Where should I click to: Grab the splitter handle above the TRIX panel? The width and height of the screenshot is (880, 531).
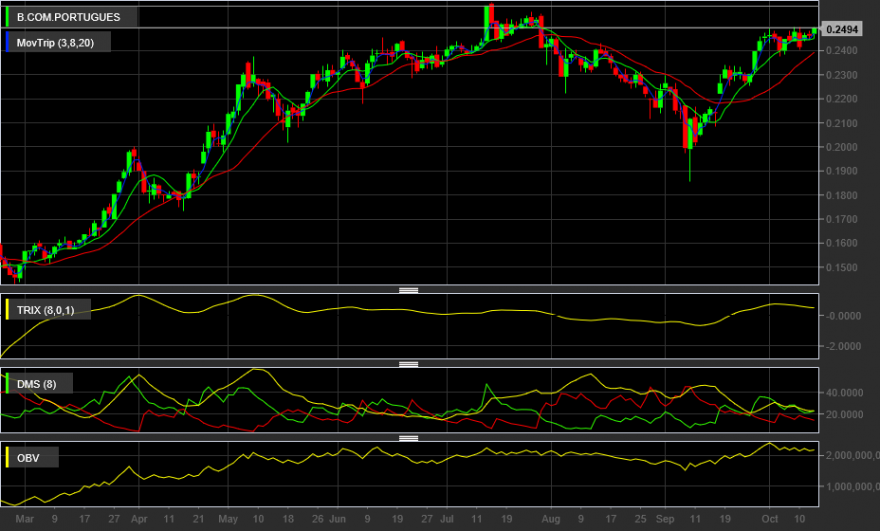[409, 290]
